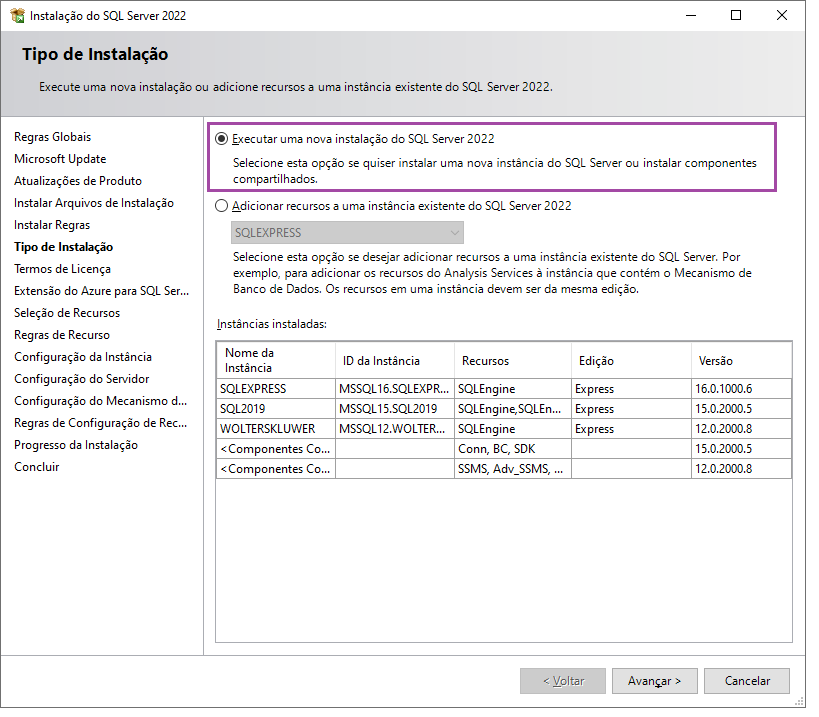This screenshot has height=717, width=819.
Task: Click the Express edition cell for WOLTERSKLUWER
Action: (631, 429)
